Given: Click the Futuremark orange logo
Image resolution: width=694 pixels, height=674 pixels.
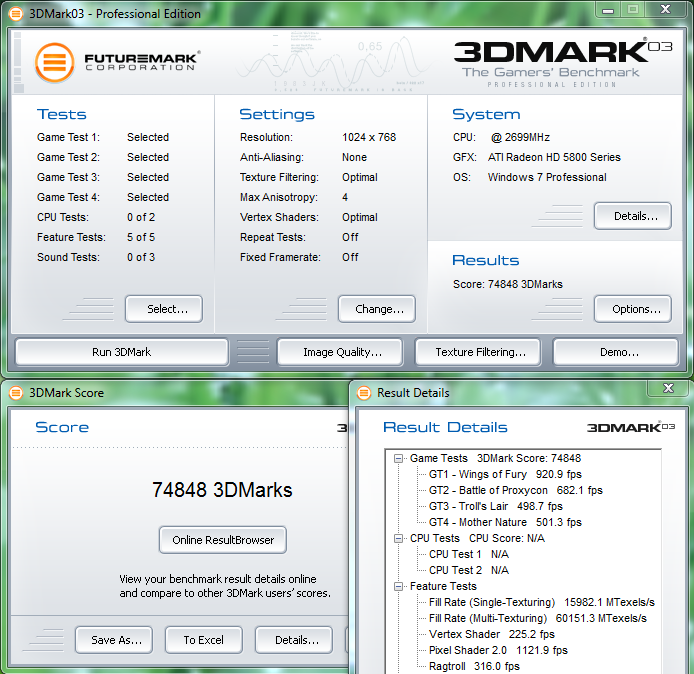Looking at the screenshot, I should click(x=55, y=62).
